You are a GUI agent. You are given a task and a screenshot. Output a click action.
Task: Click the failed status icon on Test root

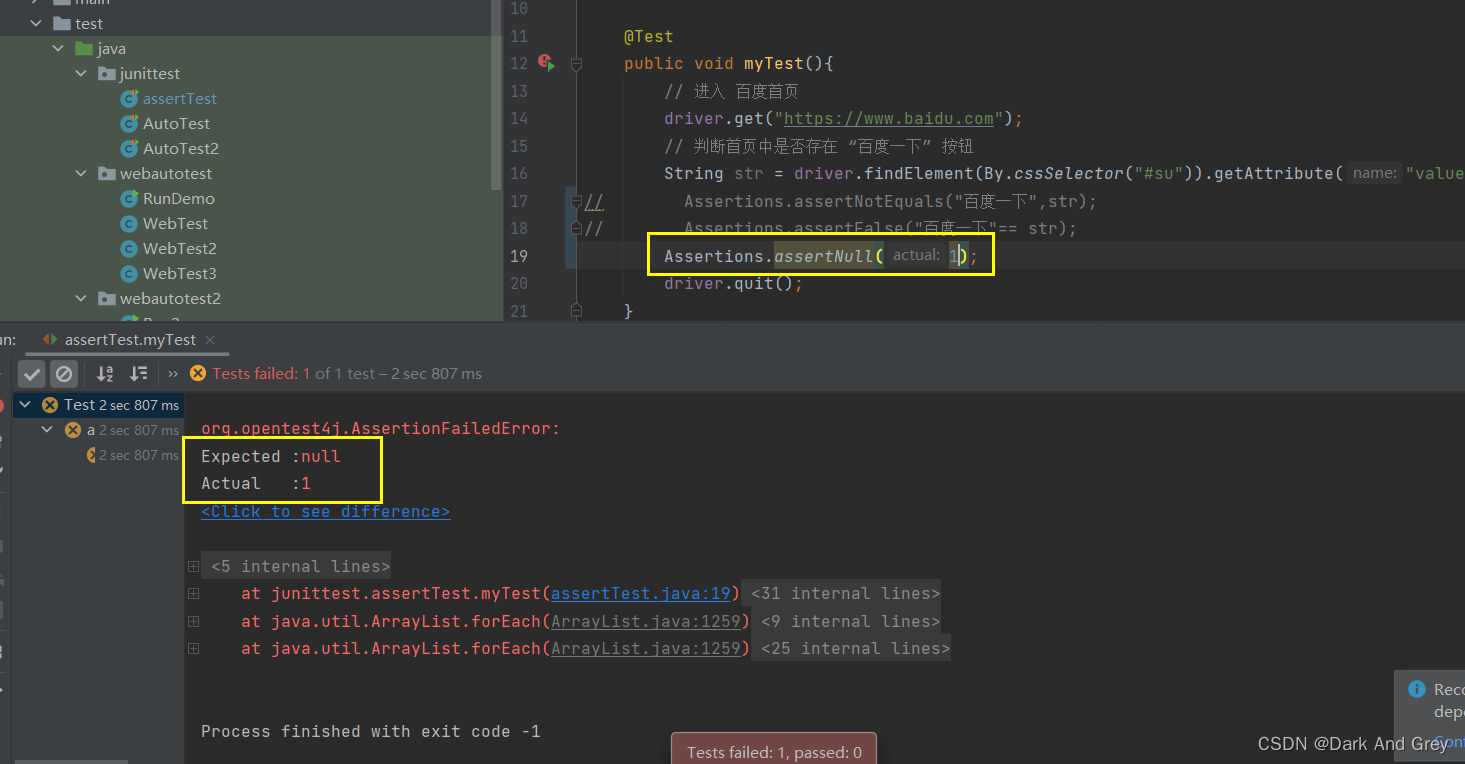point(50,405)
